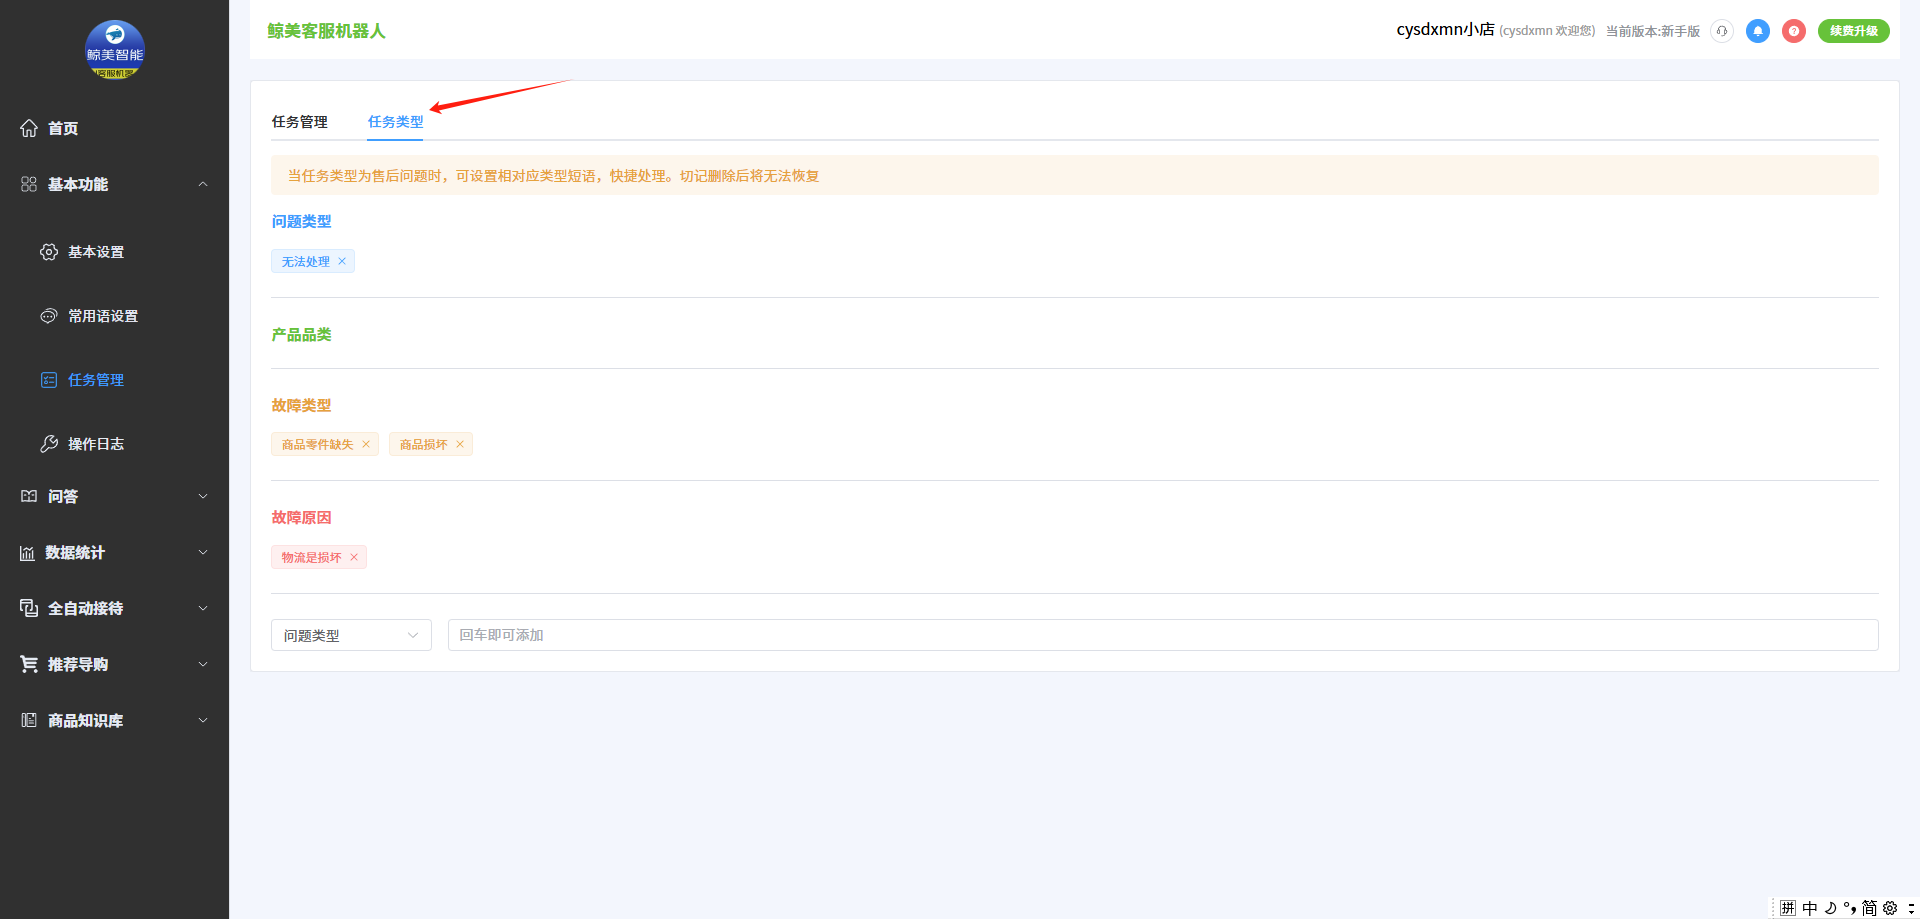
Task: Delete the 物流是损坏 tag
Action: click(354, 558)
